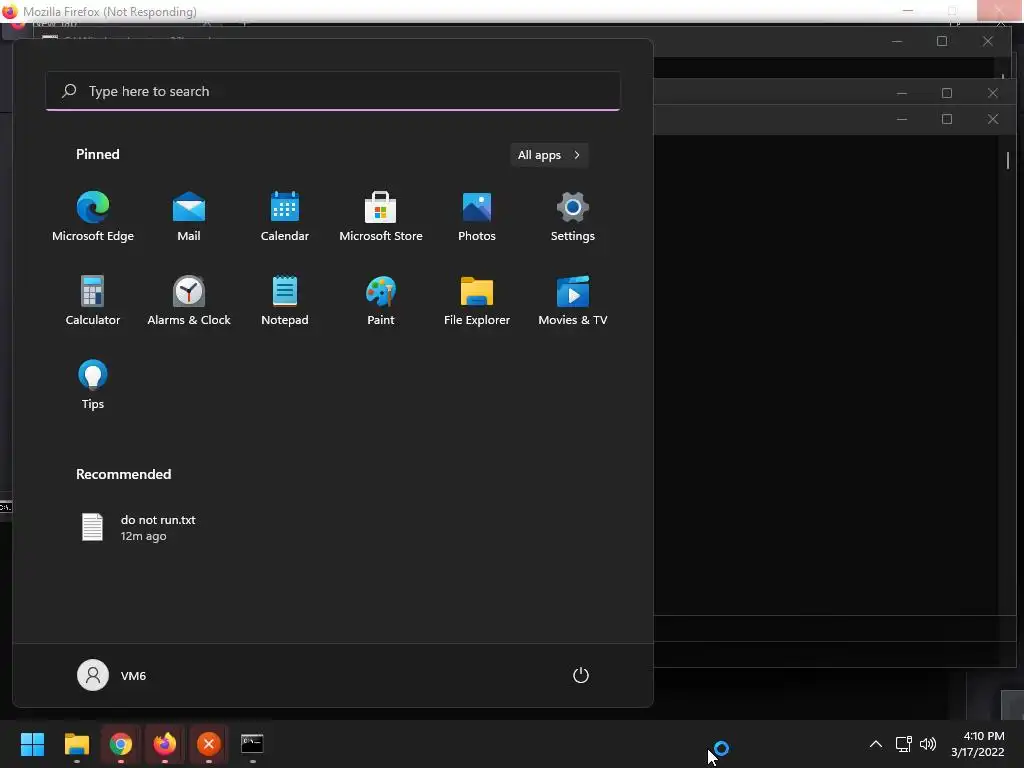Image resolution: width=1024 pixels, height=768 pixels.
Task: Open the recommended file do not run.txt
Action: point(138,527)
